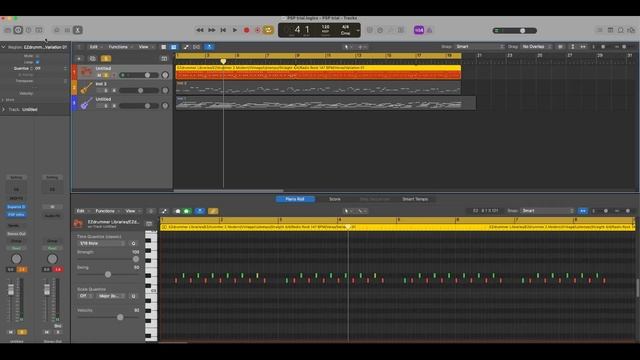Screen dimensions: 640x360
Task: Open the Mixer from control bar
Action: tap(67, 30)
